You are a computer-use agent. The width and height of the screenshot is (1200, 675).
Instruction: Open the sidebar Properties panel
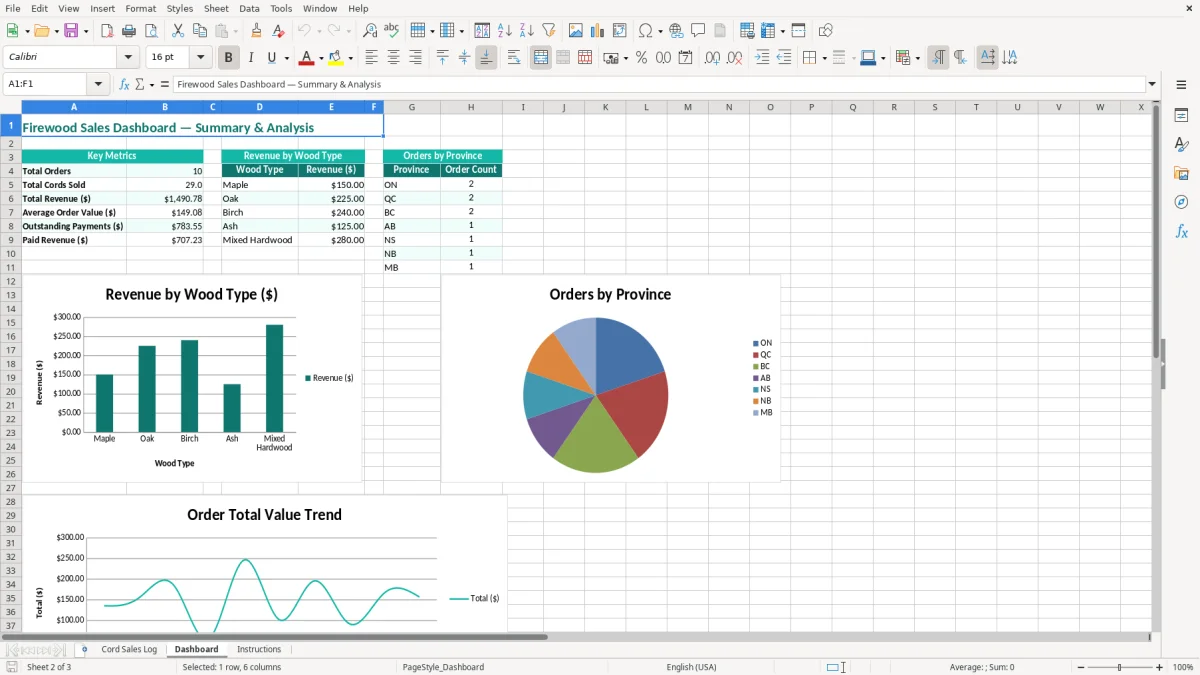(x=1181, y=116)
